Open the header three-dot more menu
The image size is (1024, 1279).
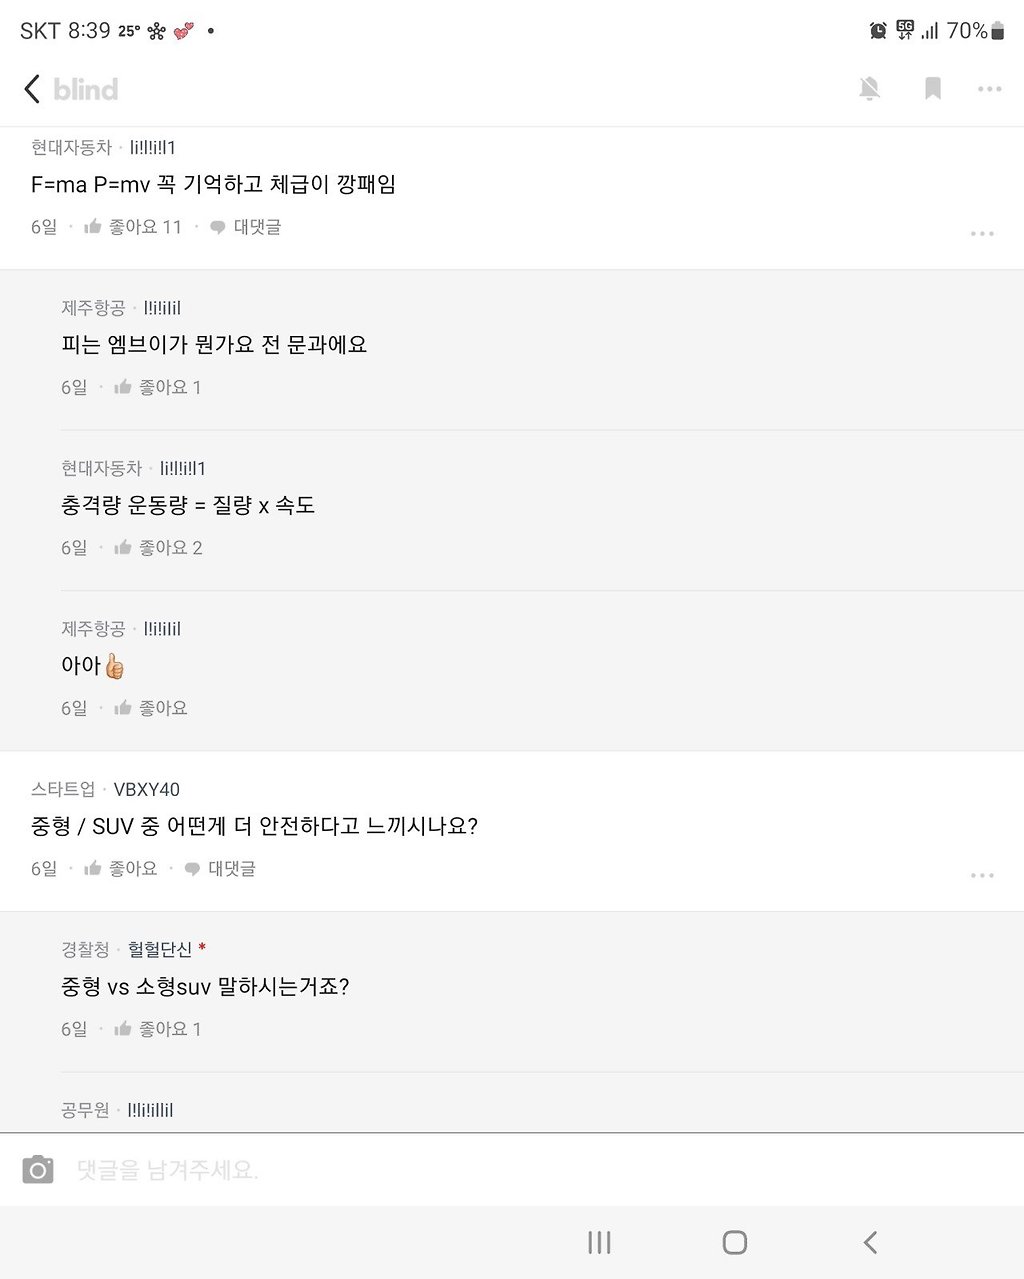[x=990, y=89]
